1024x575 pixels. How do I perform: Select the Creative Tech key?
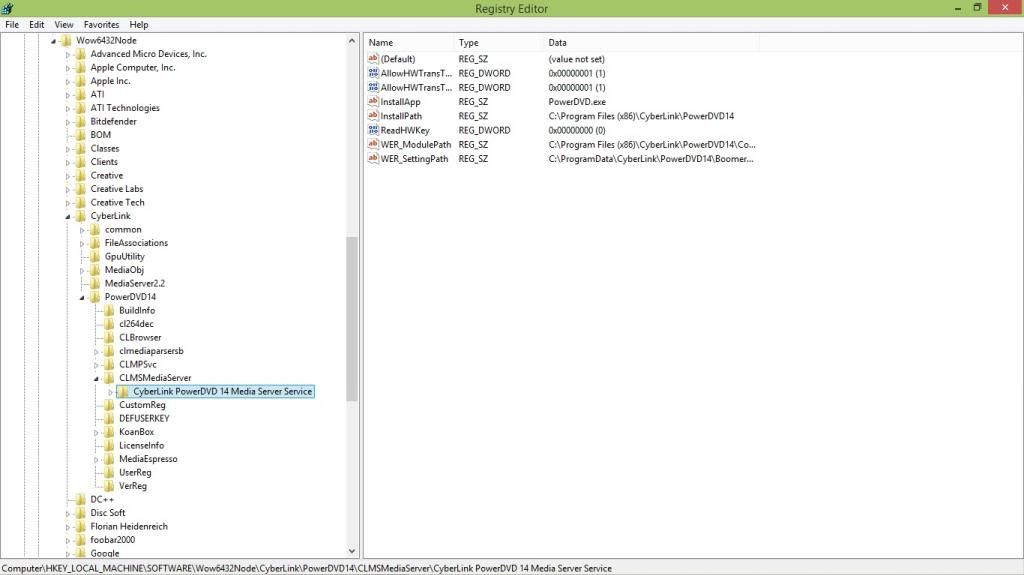(x=118, y=203)
